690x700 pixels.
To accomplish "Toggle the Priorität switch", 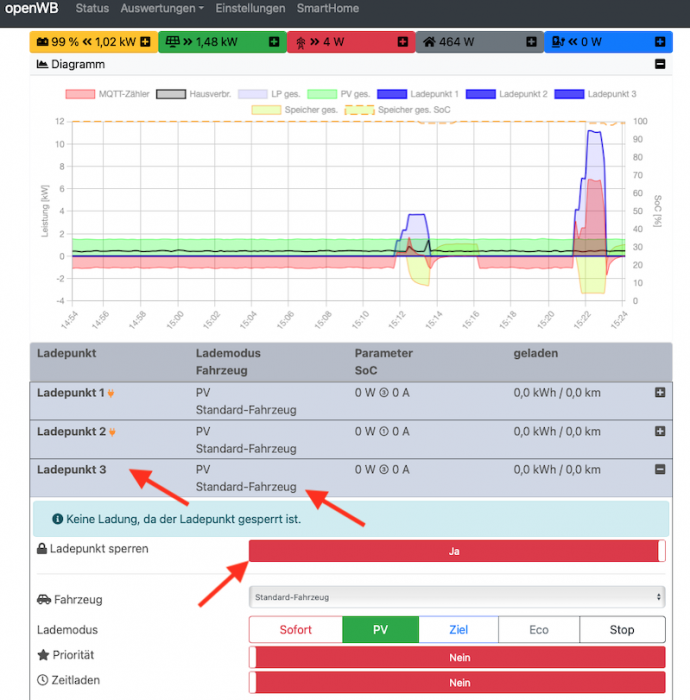I will coord(456,657).
